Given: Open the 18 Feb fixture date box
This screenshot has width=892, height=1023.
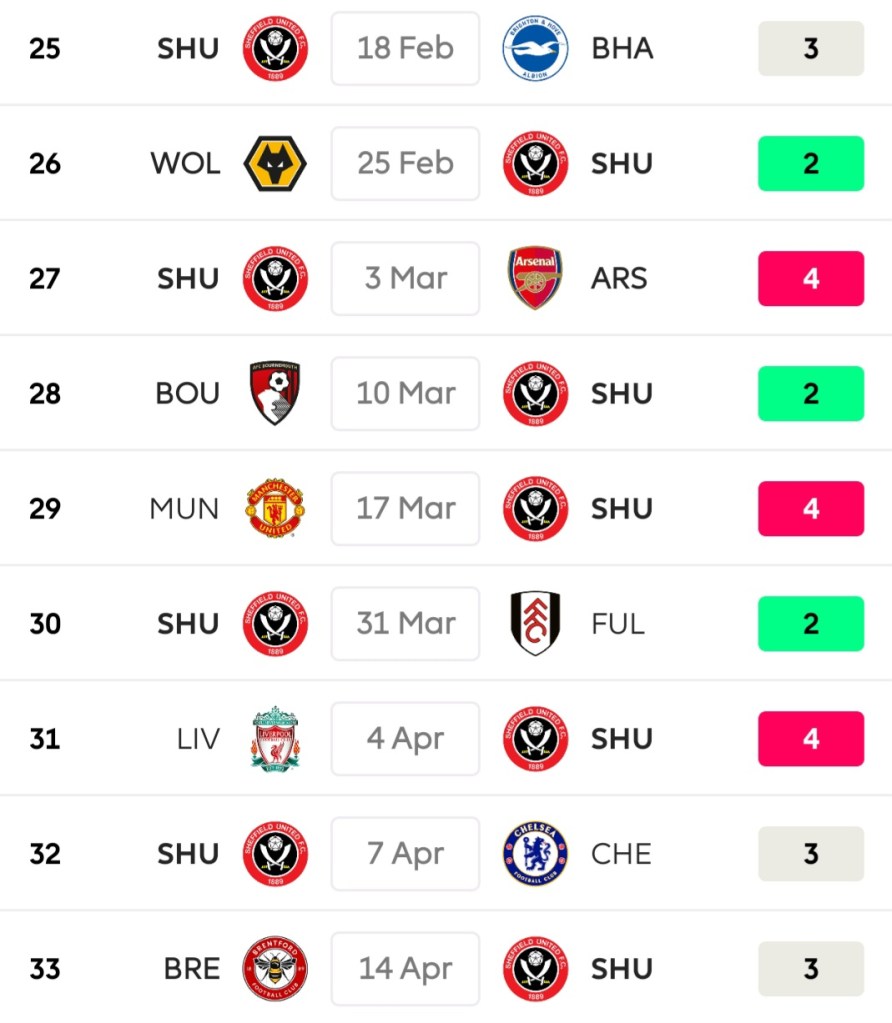Looking at the screenshot, I should point(405,48).
